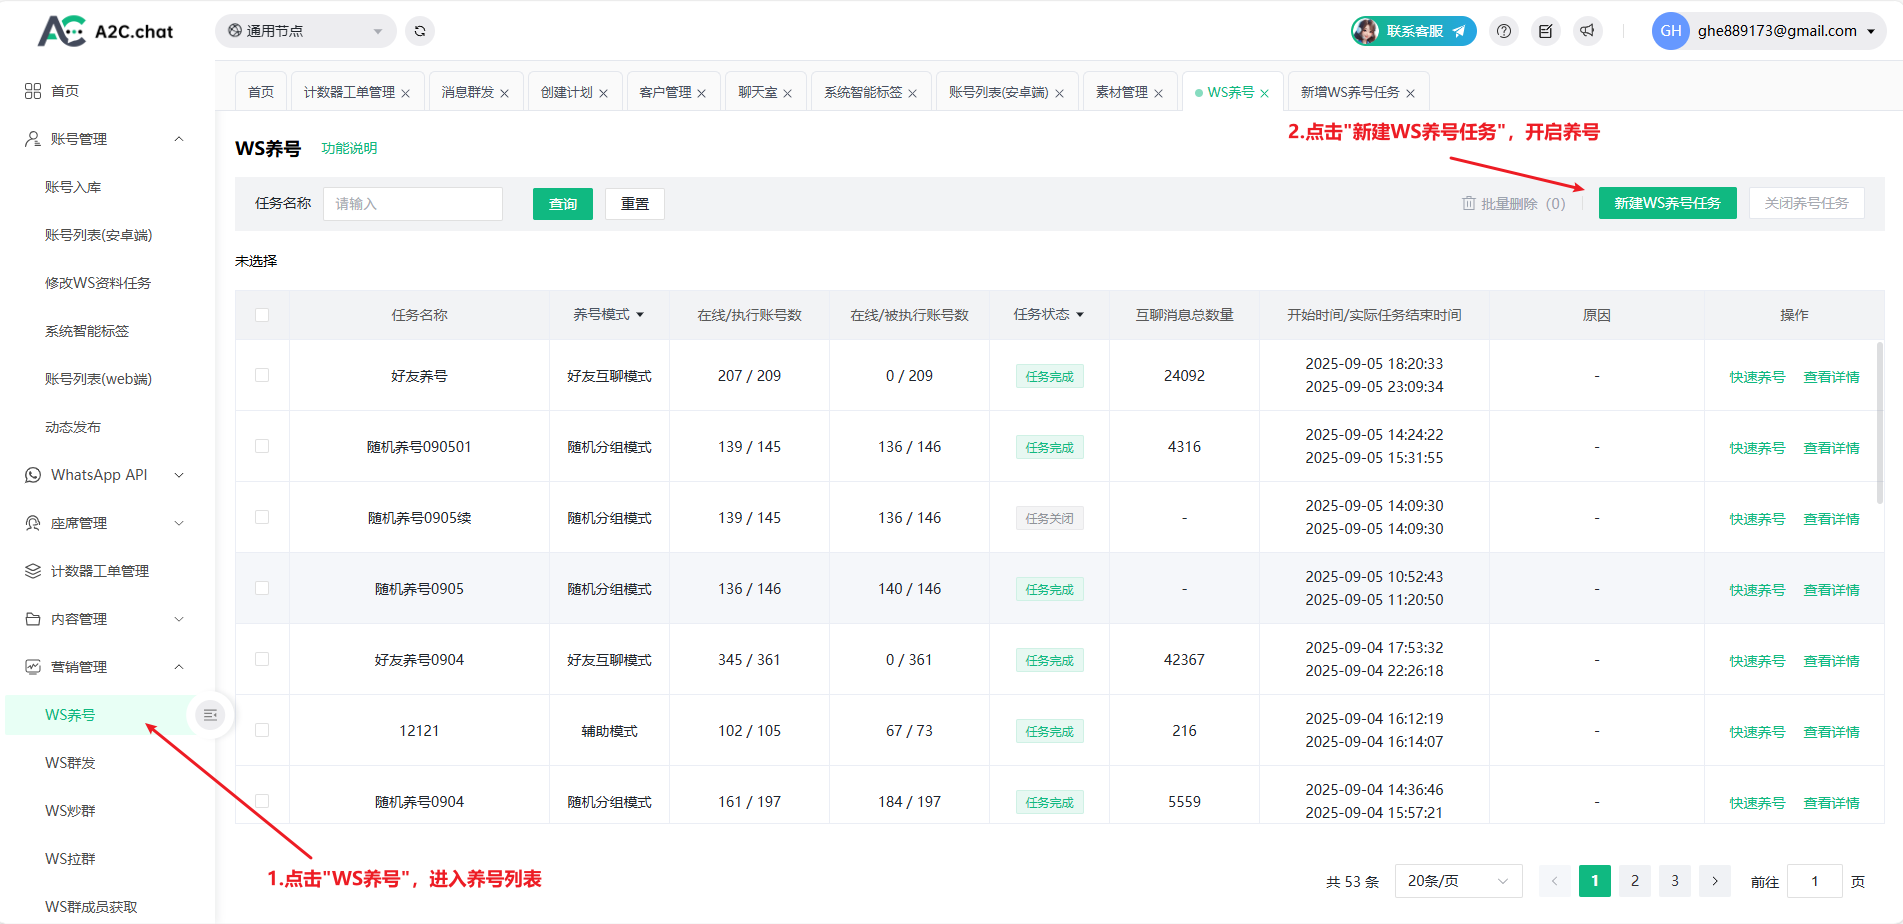Open the help question mark icon
The height and width of the screenshot is (924, 1903).
click(x=1503, y=31)
